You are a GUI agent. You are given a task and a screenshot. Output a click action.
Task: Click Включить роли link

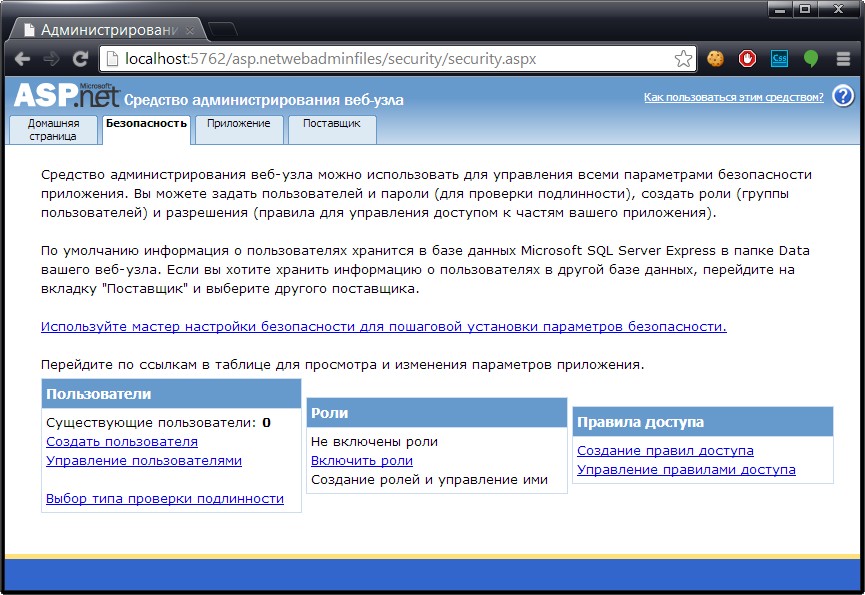pos(362,460)
